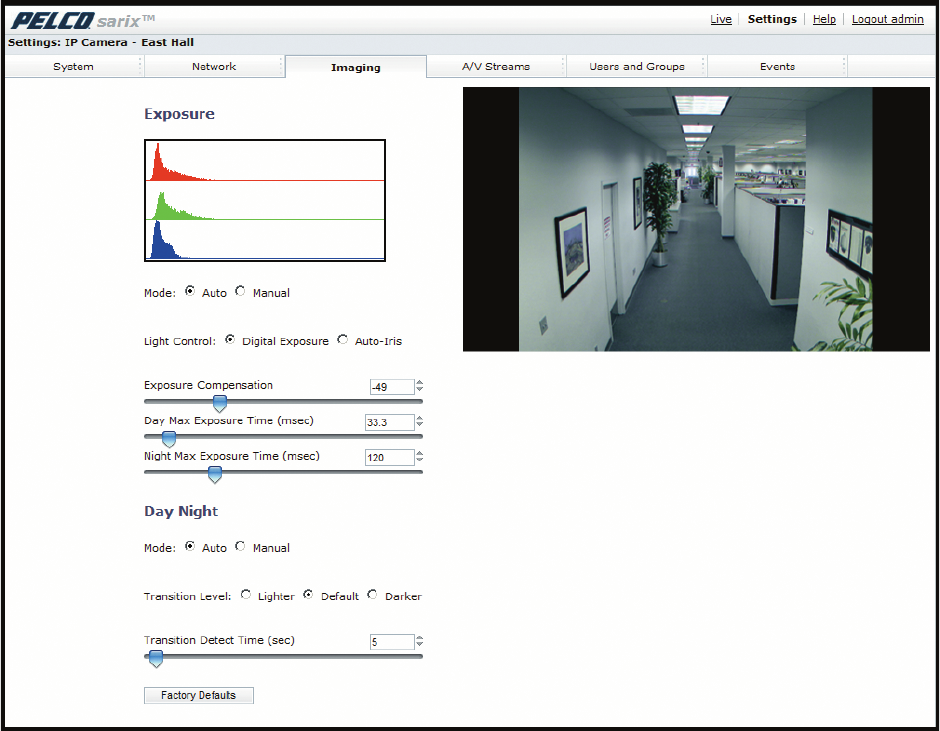Select Auto-Iris light control
Screen dimensions: 940x731
[344, 340]
